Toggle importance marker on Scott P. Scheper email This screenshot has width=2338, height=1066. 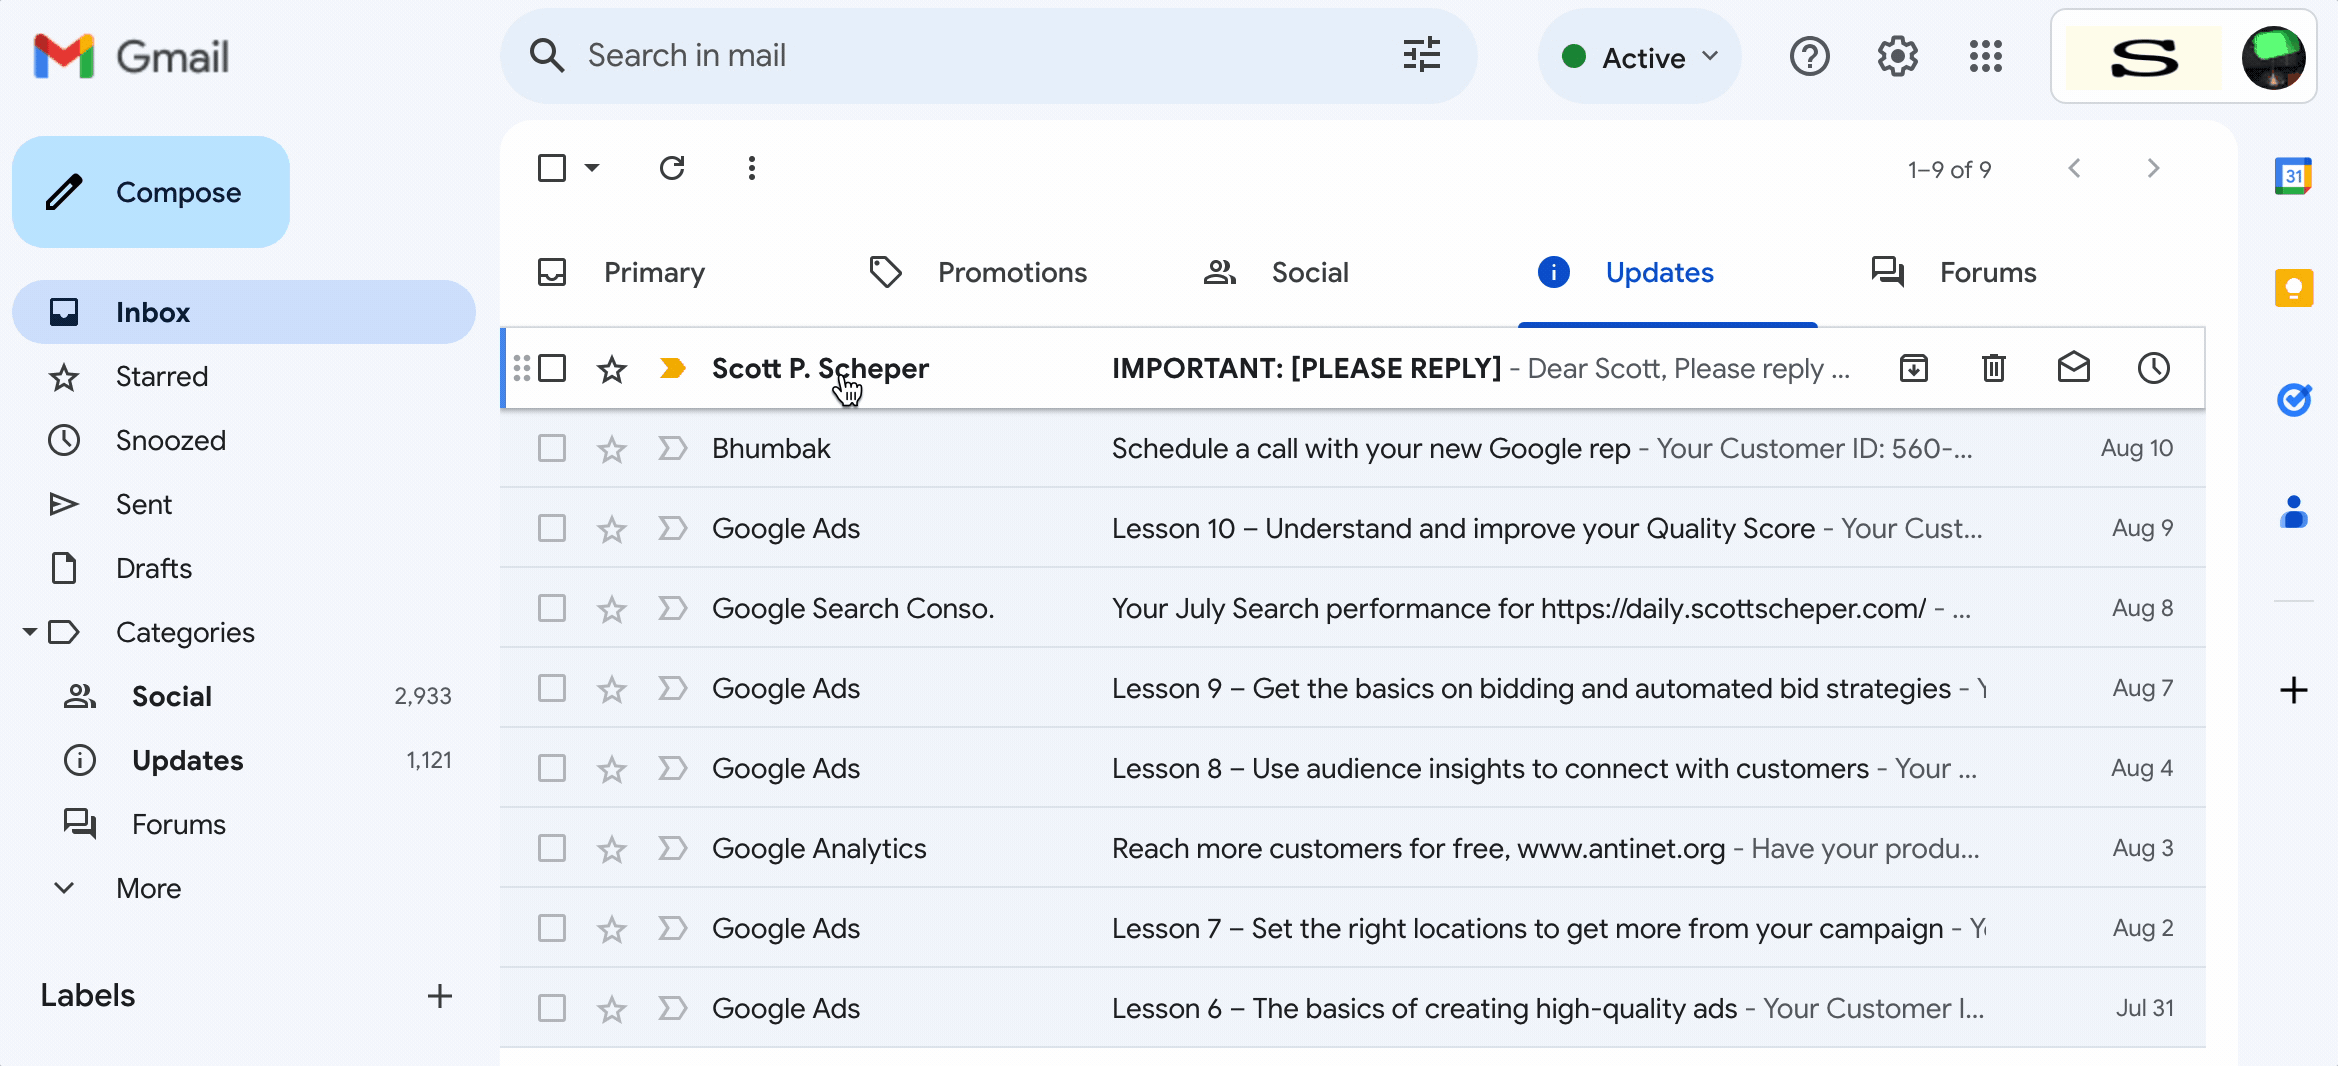[x=673, y=368]
